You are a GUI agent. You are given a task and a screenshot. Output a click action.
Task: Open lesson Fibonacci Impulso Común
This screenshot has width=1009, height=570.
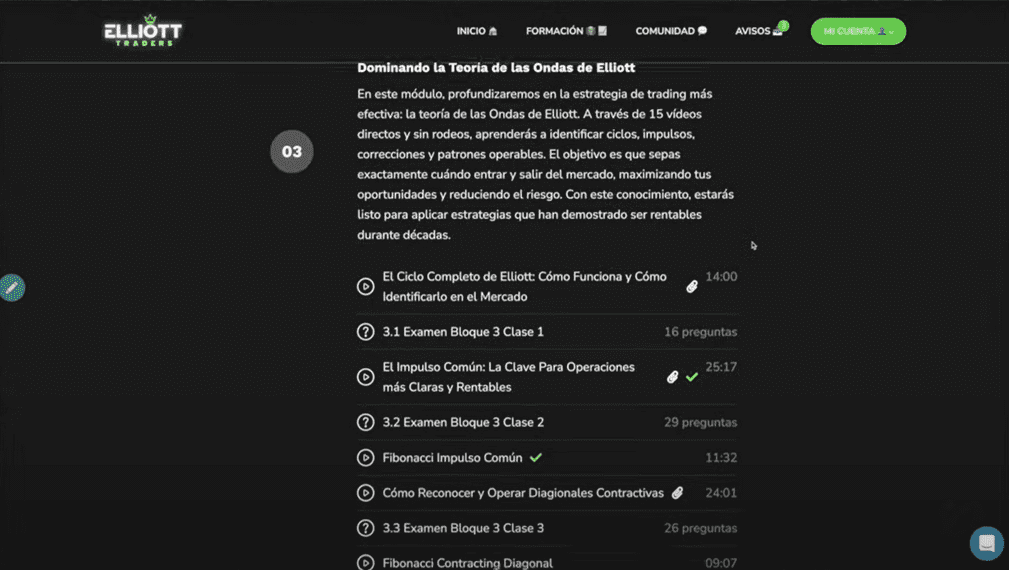452,458
